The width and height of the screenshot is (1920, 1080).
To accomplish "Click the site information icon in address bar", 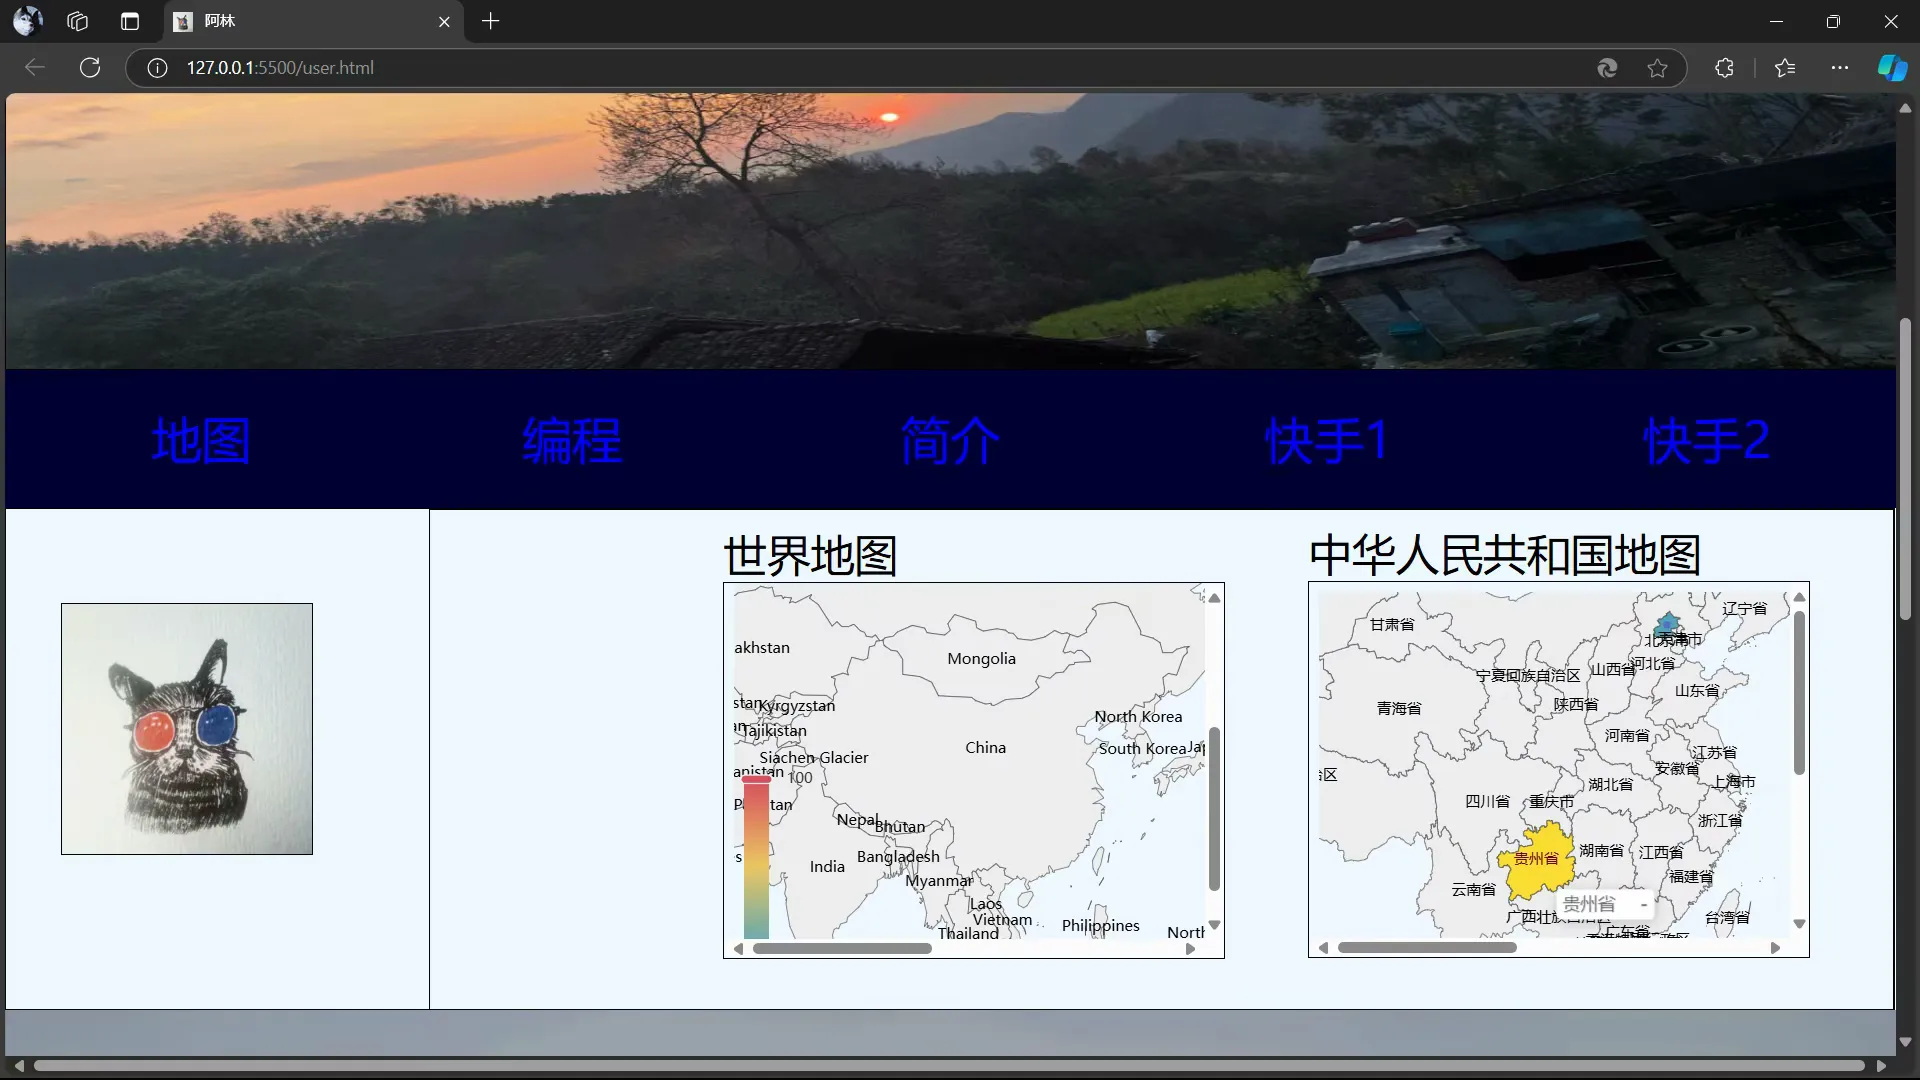I will (157, 68).
